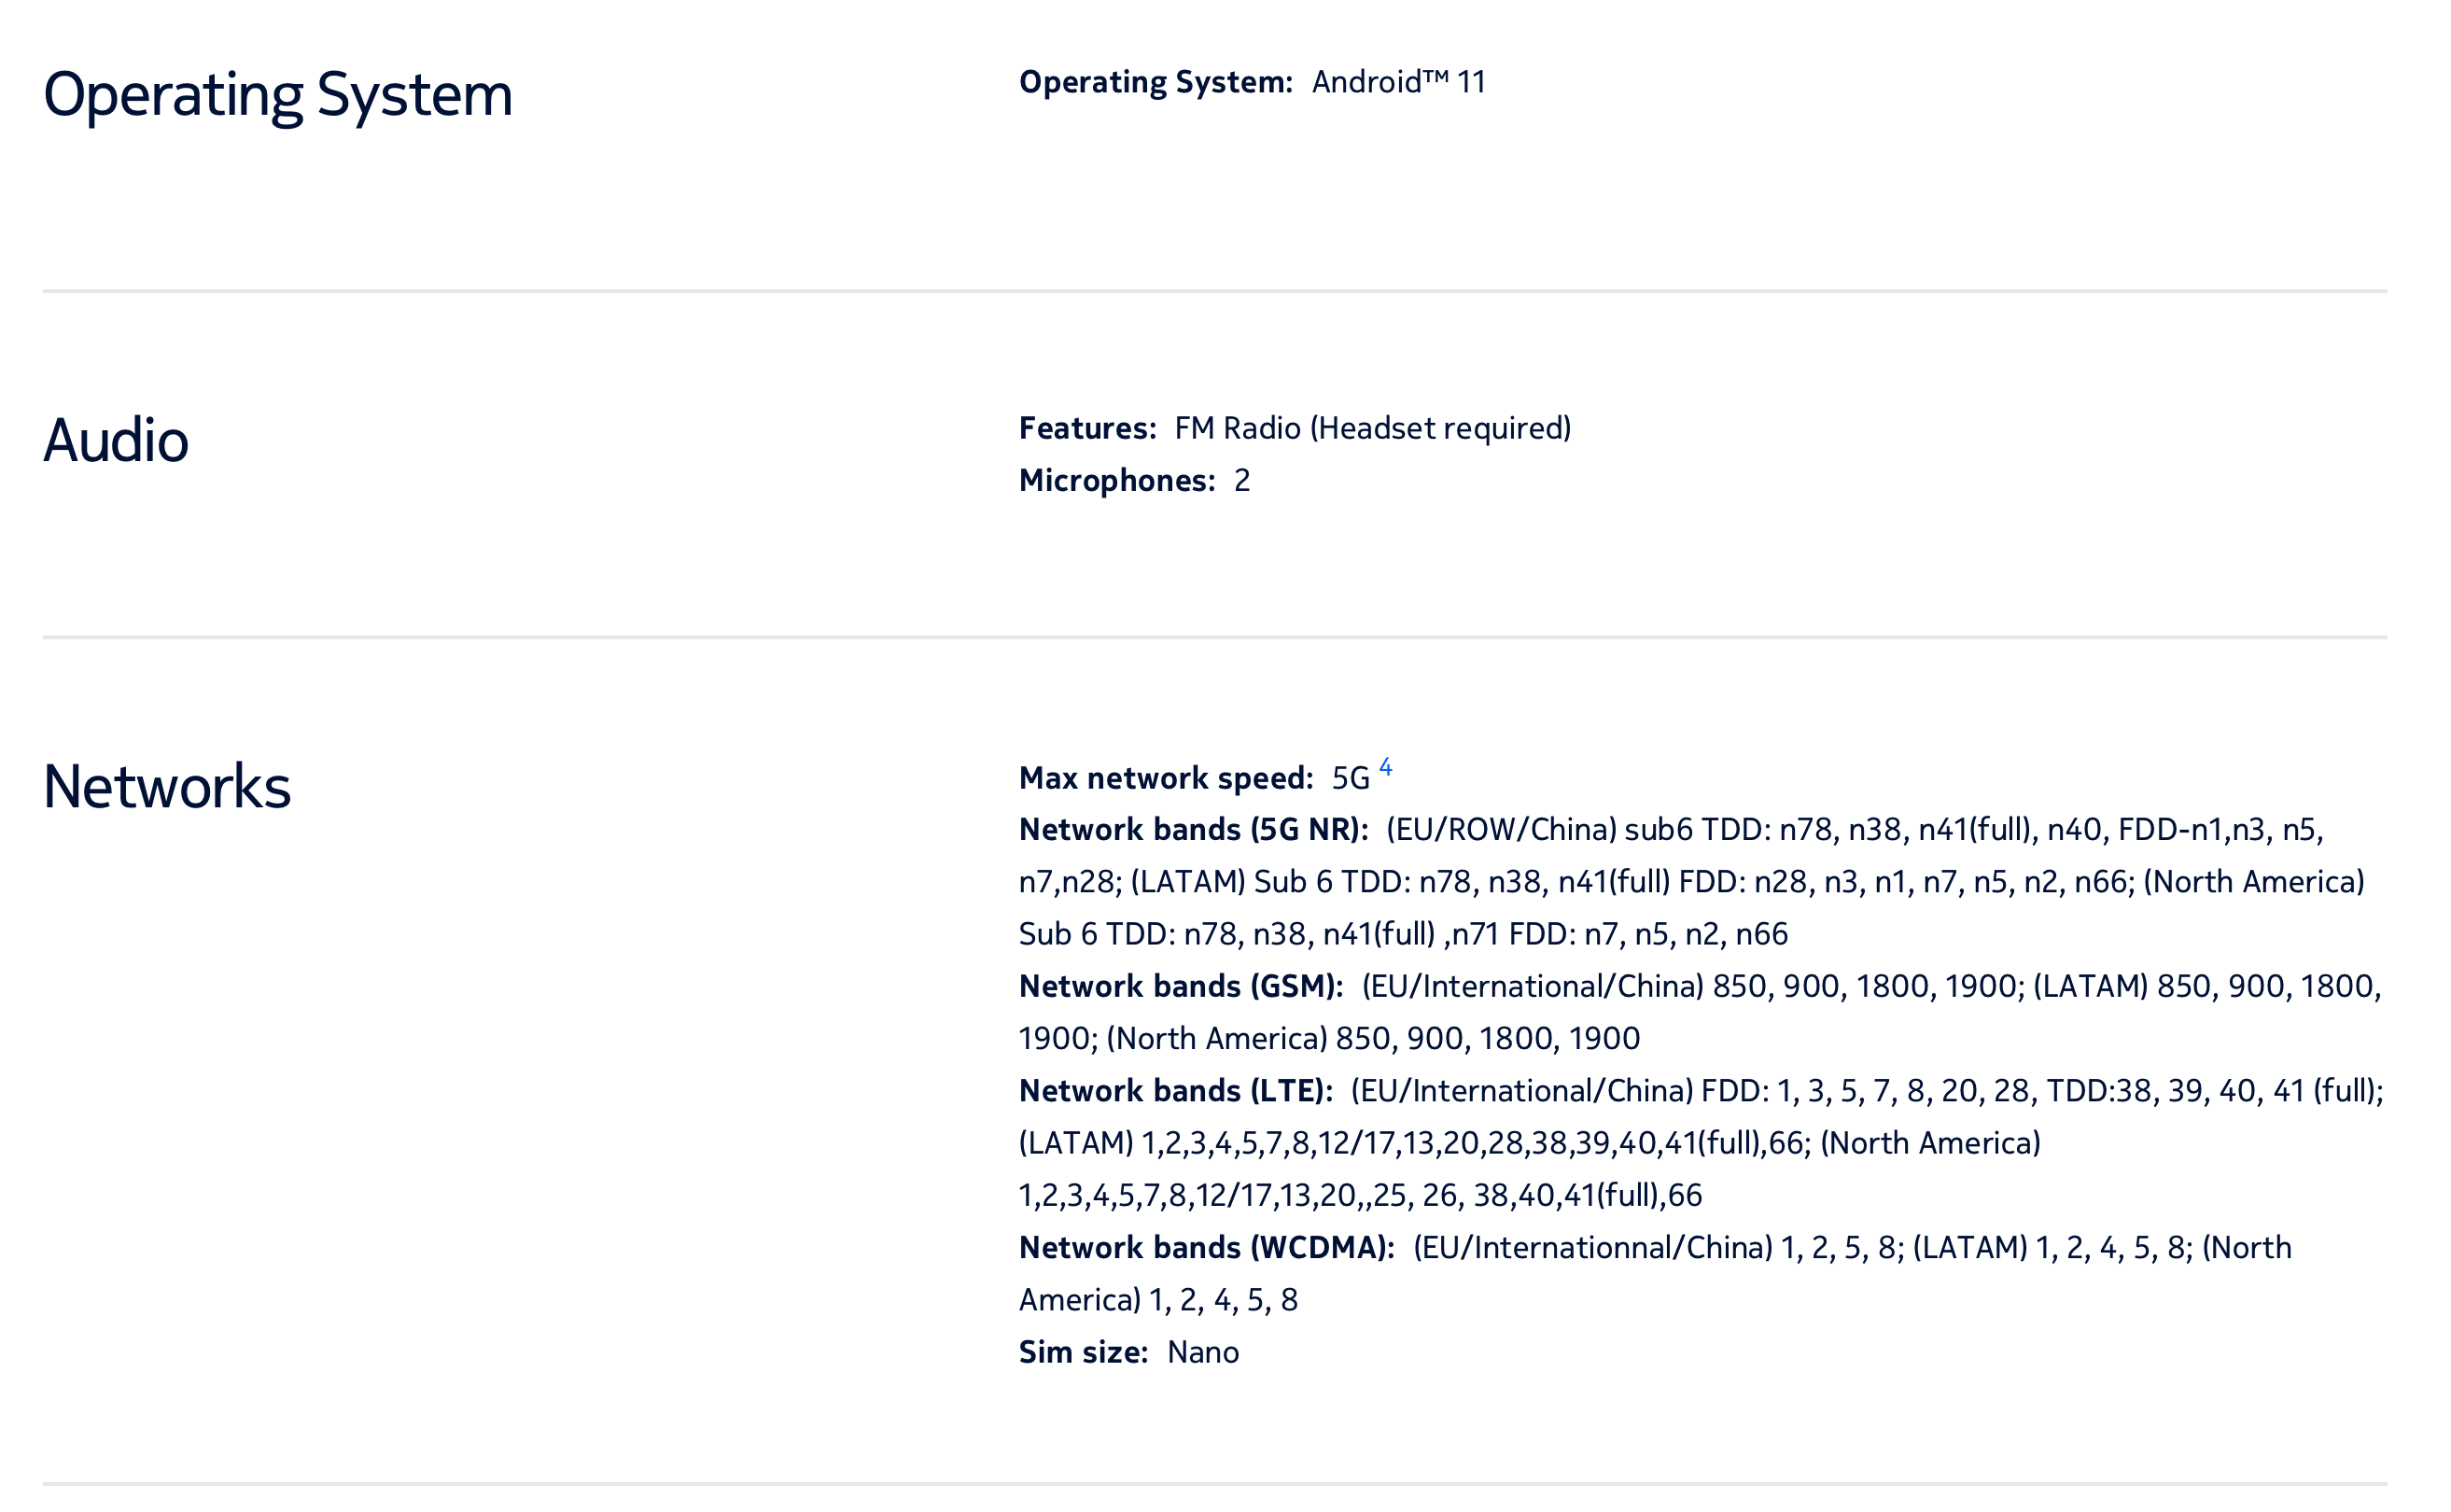Click the Microphones: label
2451x1512 pixels.
click(1116, 481)
